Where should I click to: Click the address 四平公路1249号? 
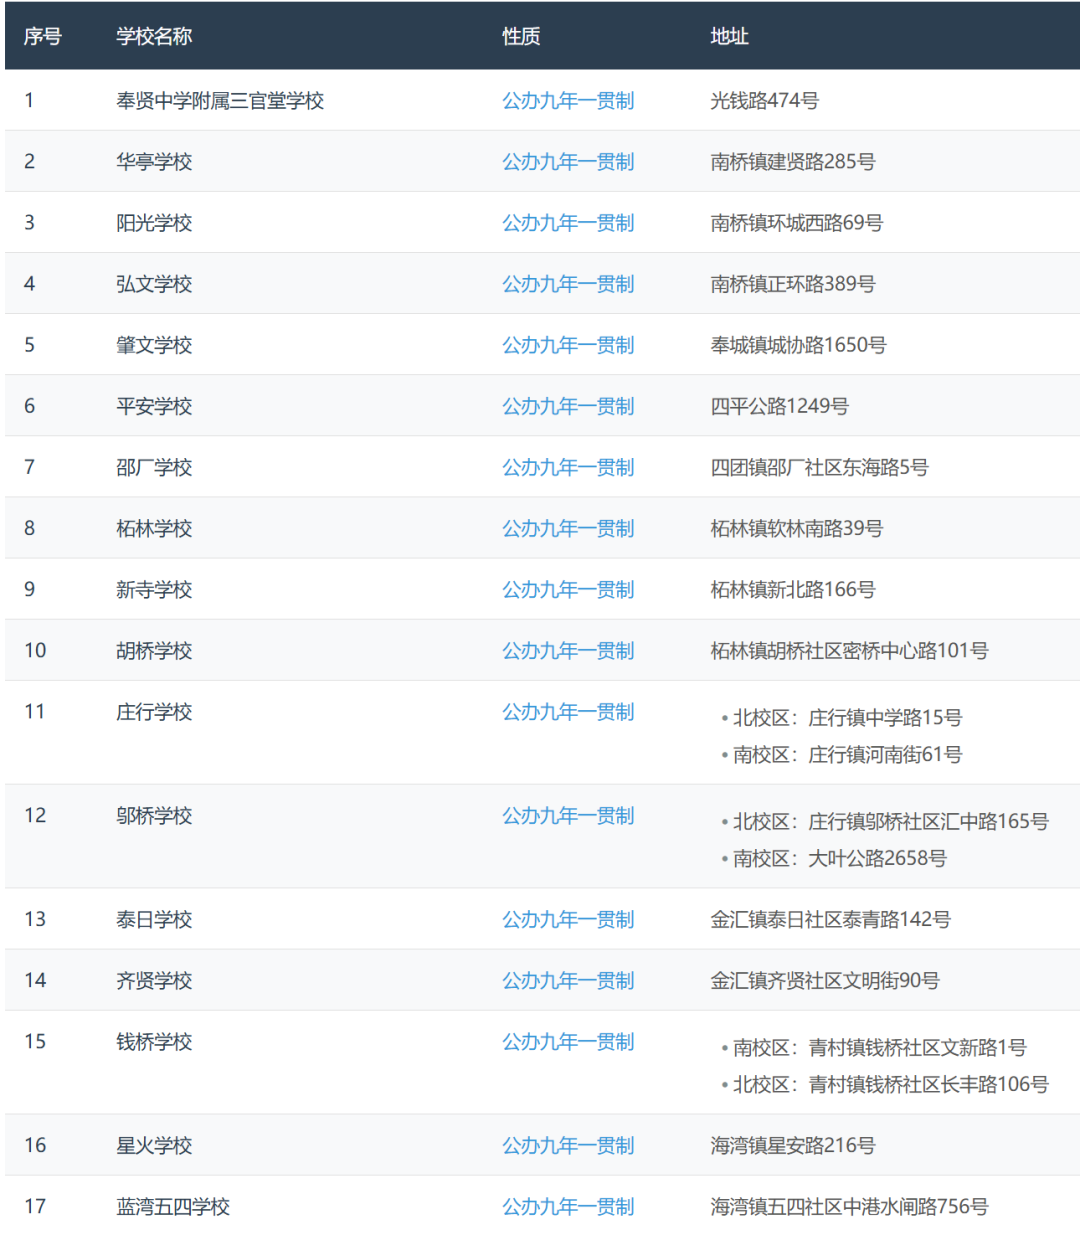(779, 406)
